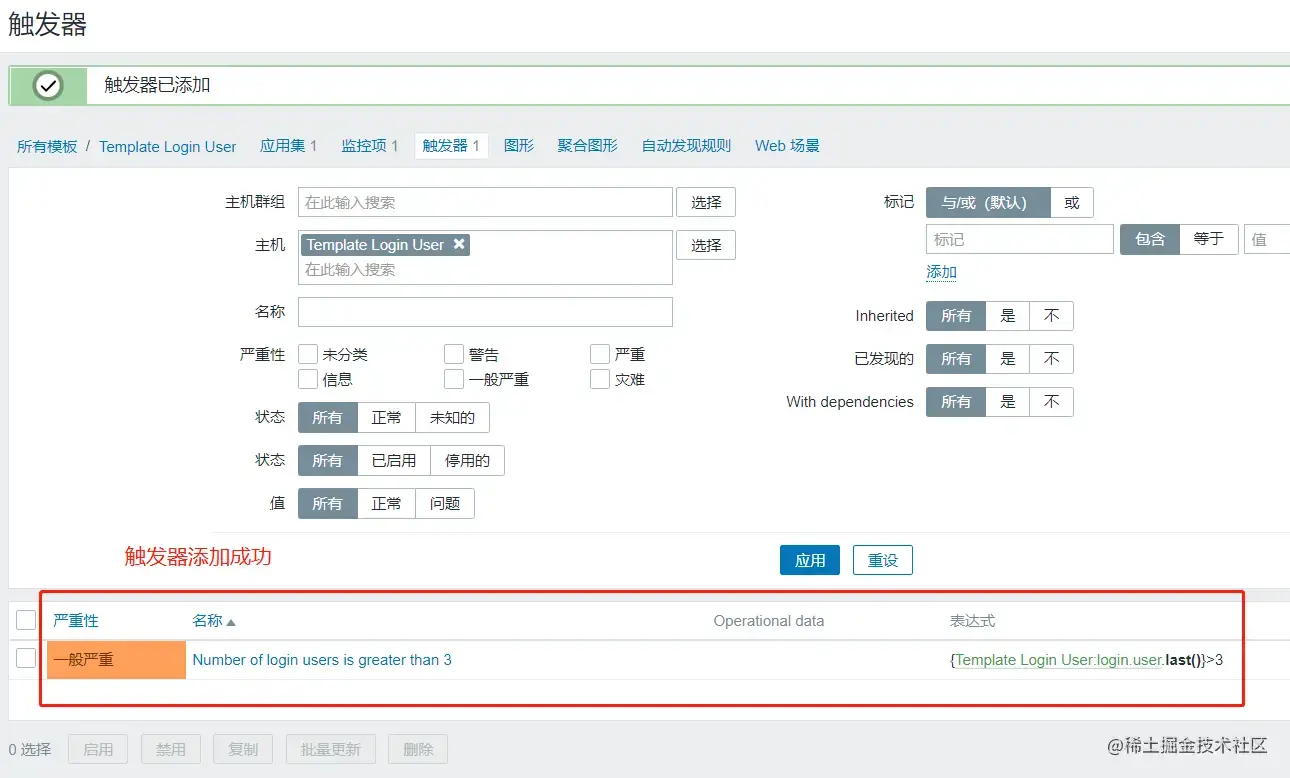Click the 触发器已添加 success message
The height and width of the screenshot is (778, 1290).
tap(157, 85)
